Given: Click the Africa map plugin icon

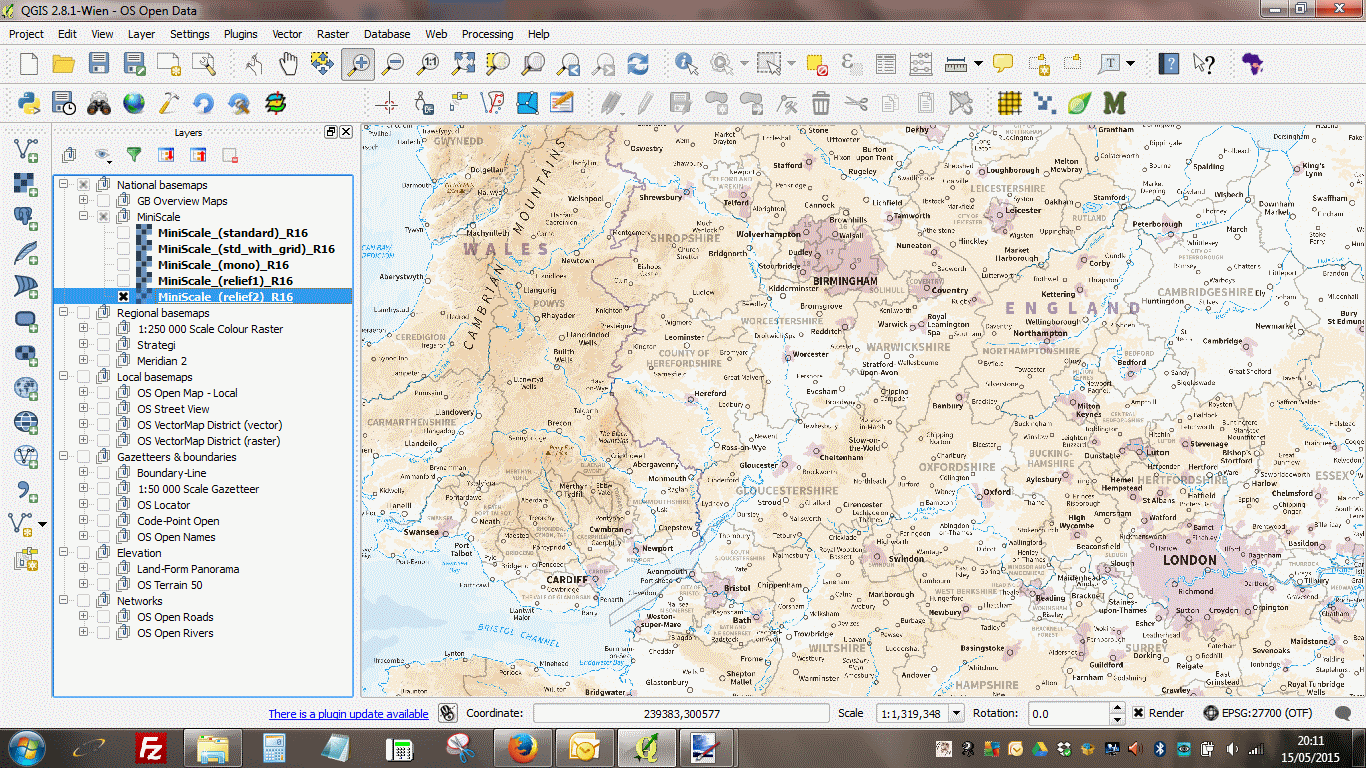Looking at the screenshot, I should coord(1252,64).
